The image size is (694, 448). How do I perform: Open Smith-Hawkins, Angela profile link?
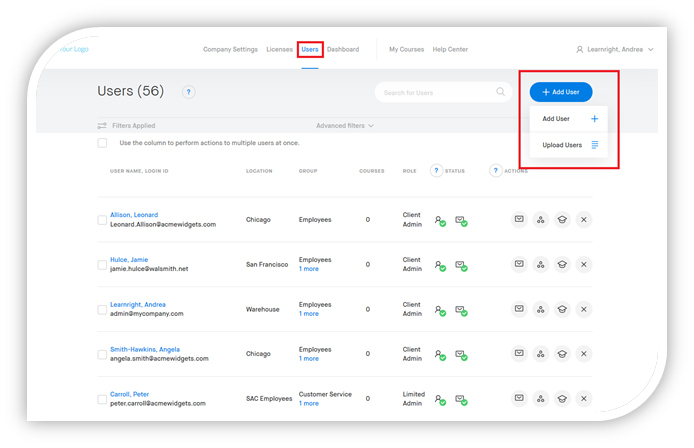click(145, 349)
